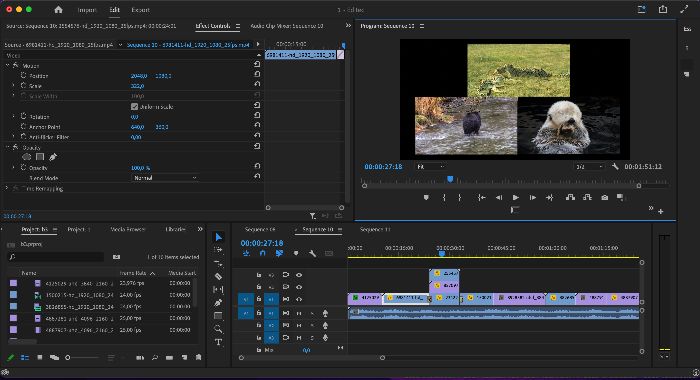The image size is (700, 380).
Task: Delete selected project item trash icon
Action: click(x=198, y=357)
